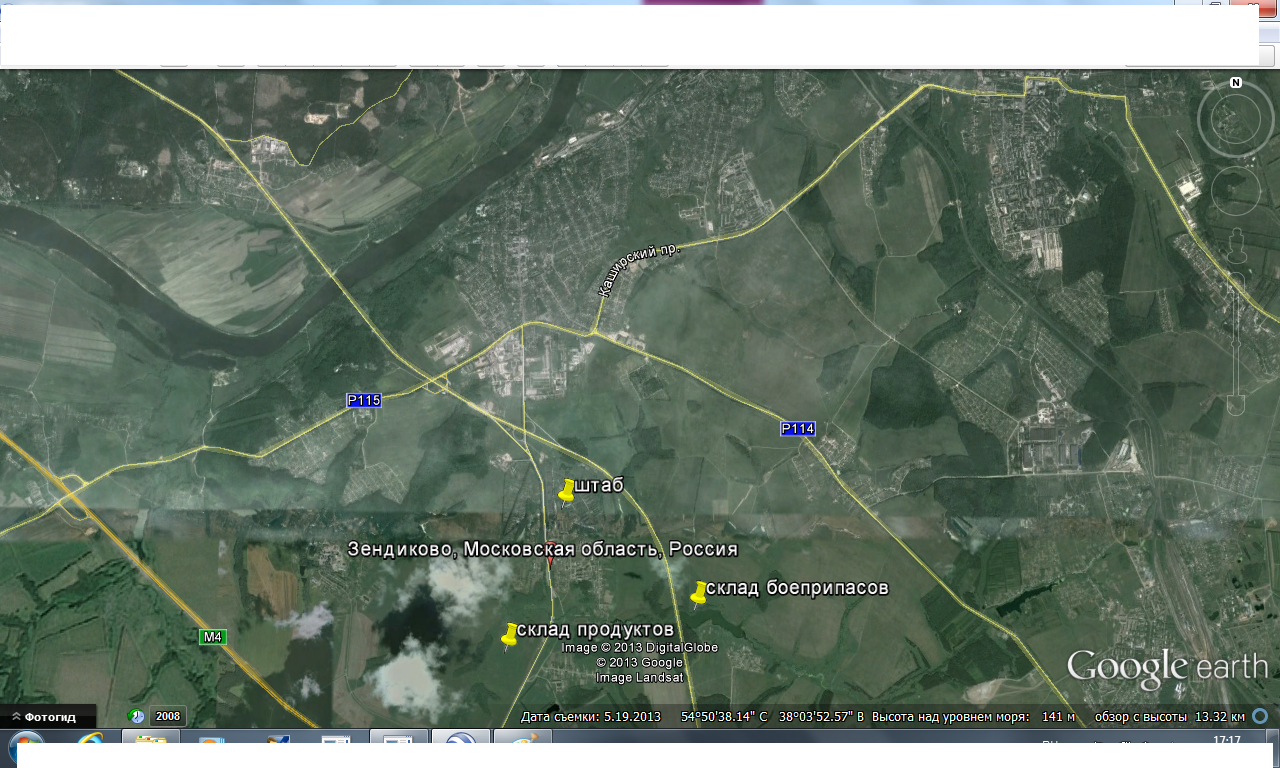1280x768 pixels.
Task: Click the Street View pegman icon
Action: [x=1236, y=246]
